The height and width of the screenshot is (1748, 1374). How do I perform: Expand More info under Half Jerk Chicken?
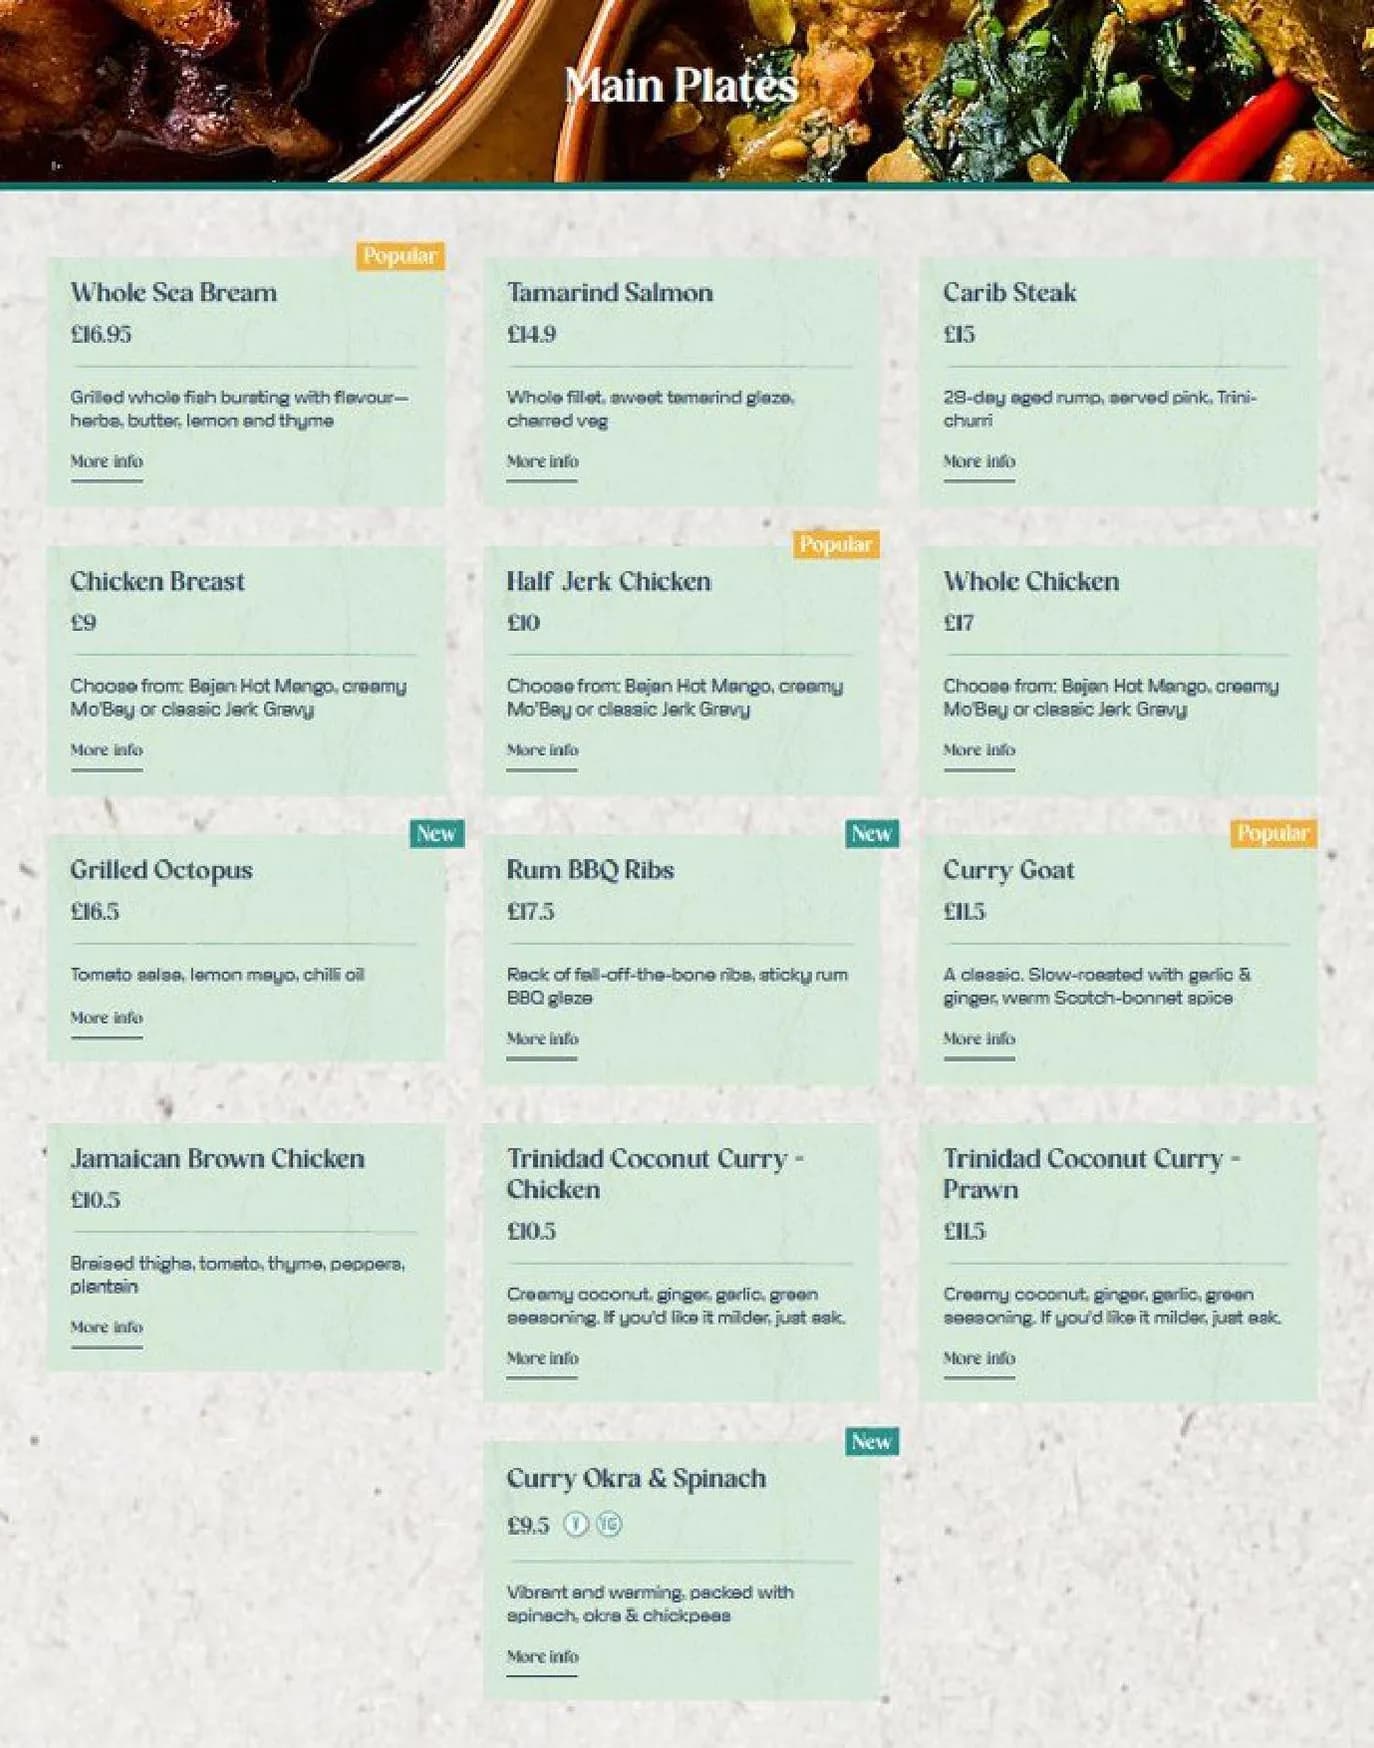coord(542,750)
